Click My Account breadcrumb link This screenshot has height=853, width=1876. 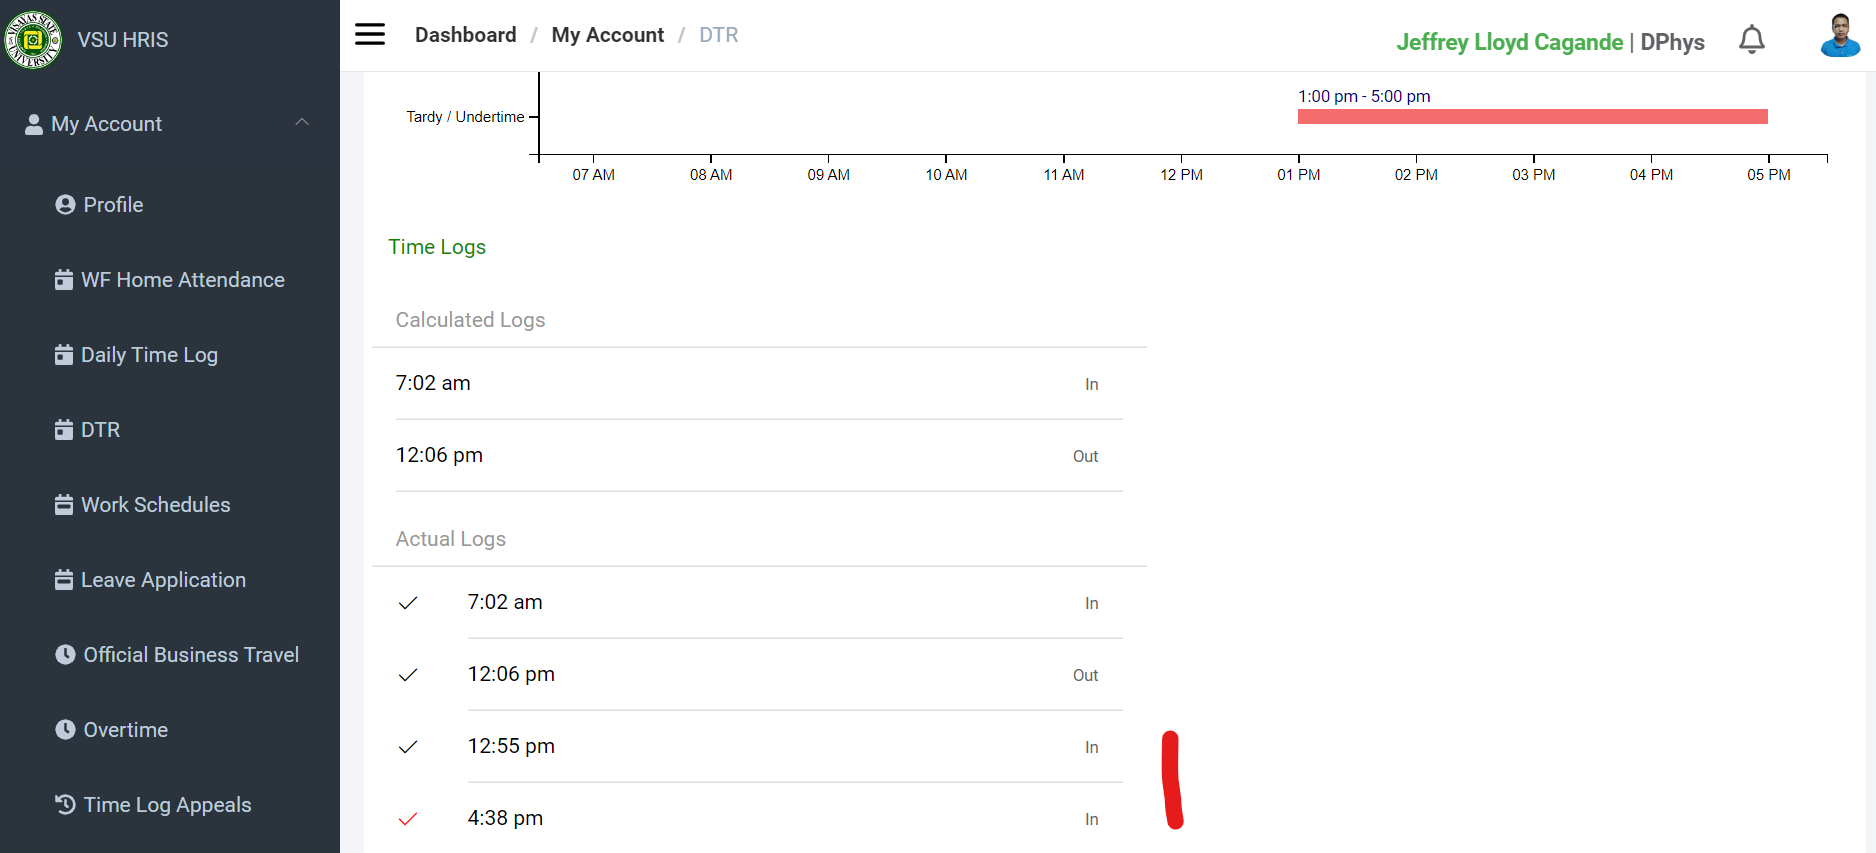tap(607, 35)
